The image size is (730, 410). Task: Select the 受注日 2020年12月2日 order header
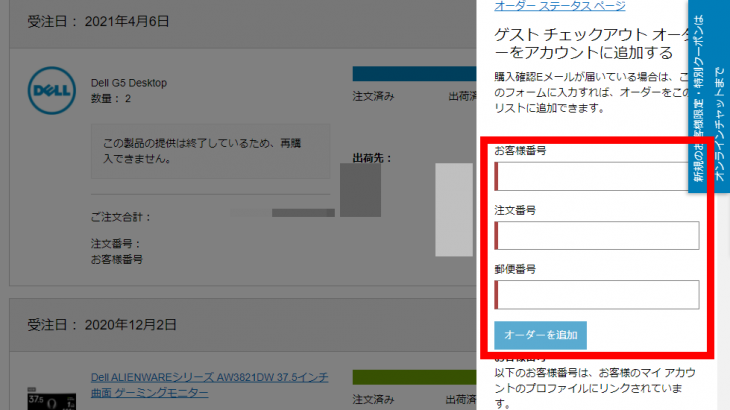(x=103, y=324)
